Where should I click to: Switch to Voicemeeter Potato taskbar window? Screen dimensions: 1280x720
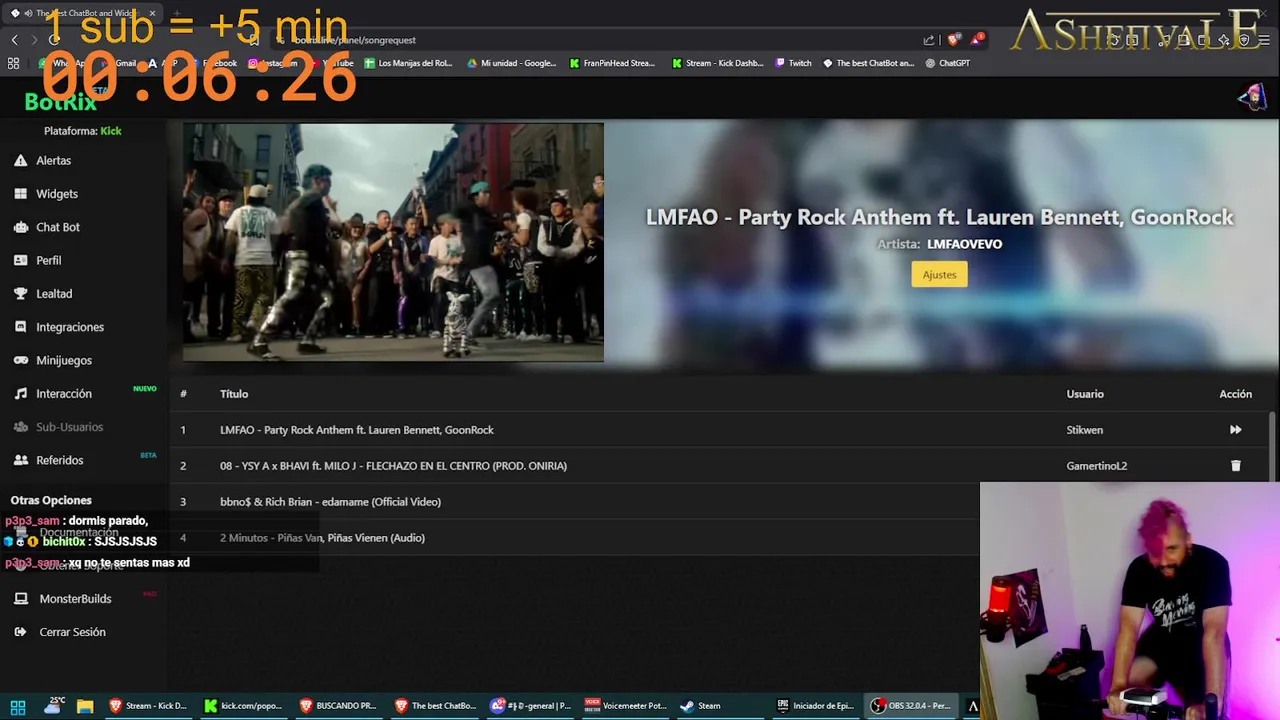point(625,706)
